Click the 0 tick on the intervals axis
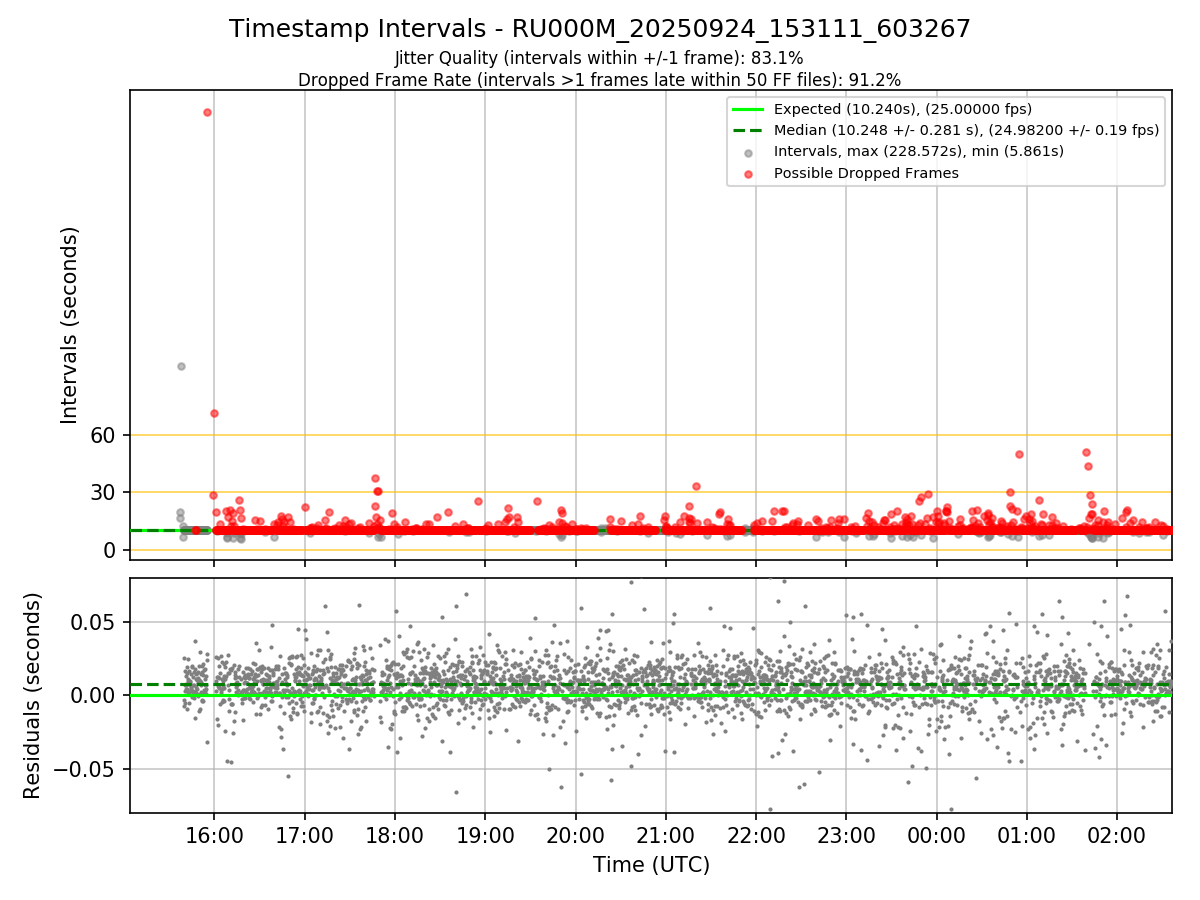Image resolution: width=1200 pixels, height=900 pixels. click(x=112, y=550)
